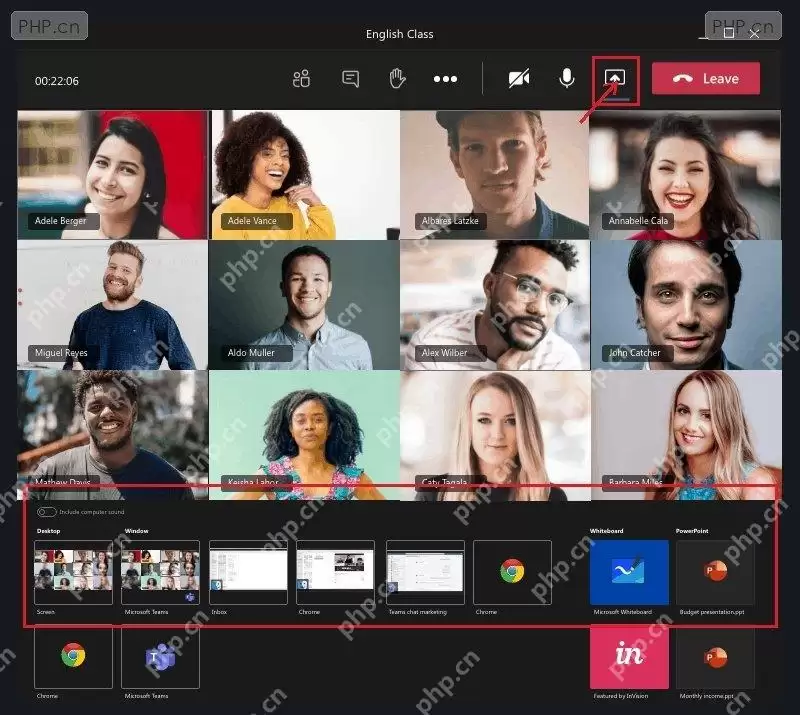The height and width of the screenshot is (715, 800).
Task: Select Aldo Muller's video tile
Action: click(304, 305)
